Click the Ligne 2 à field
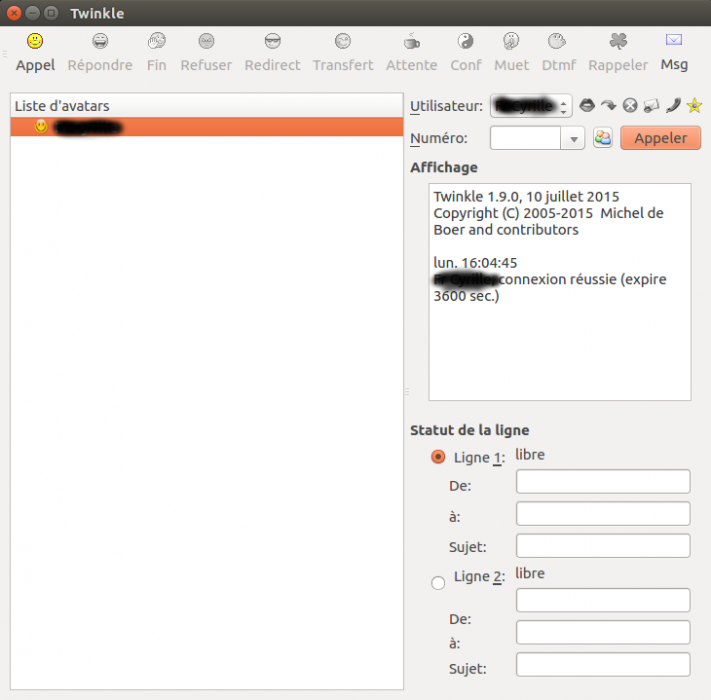Screen dimensions: 711x700 click(x=603, y=632)
